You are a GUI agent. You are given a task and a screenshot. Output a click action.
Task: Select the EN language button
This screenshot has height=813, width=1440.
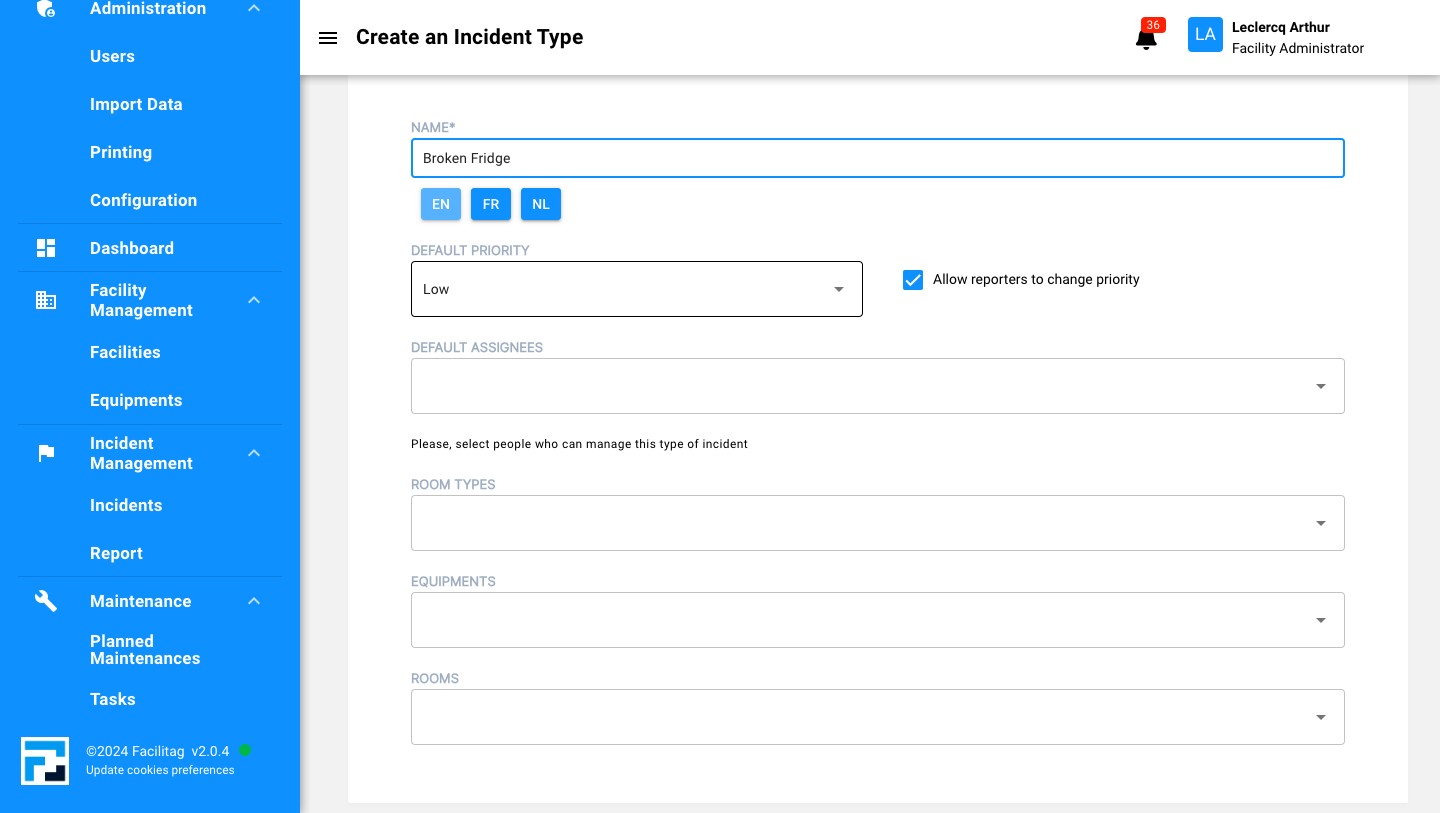(x=441, y=204)
